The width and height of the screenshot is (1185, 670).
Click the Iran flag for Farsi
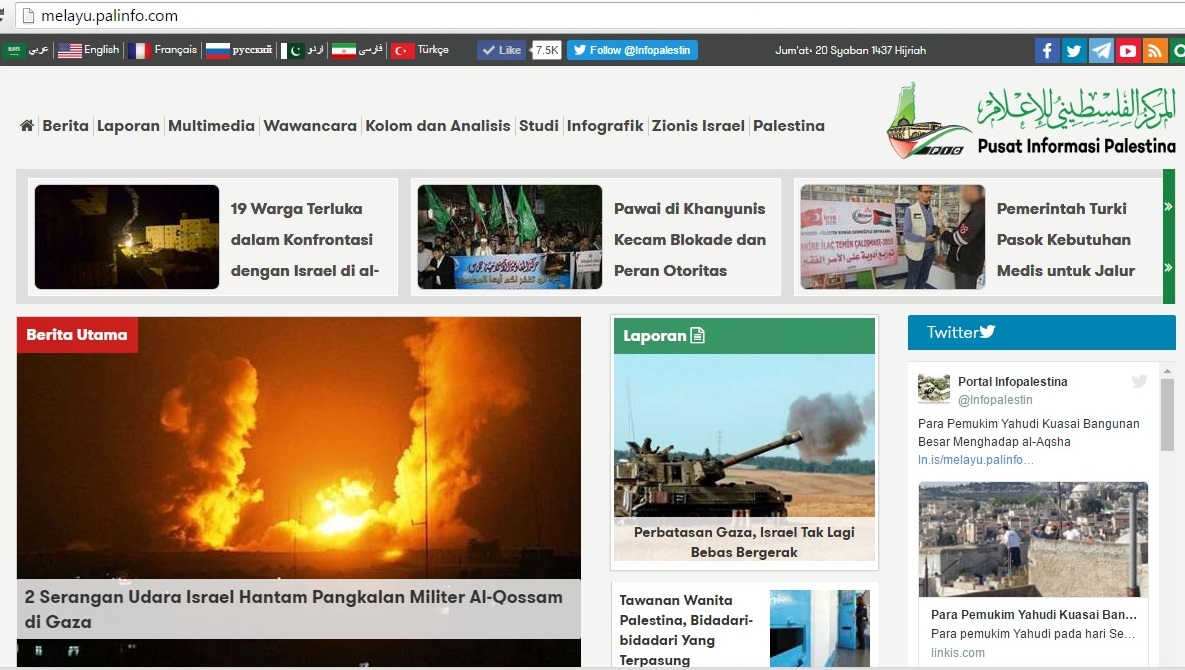pos(344,50)
